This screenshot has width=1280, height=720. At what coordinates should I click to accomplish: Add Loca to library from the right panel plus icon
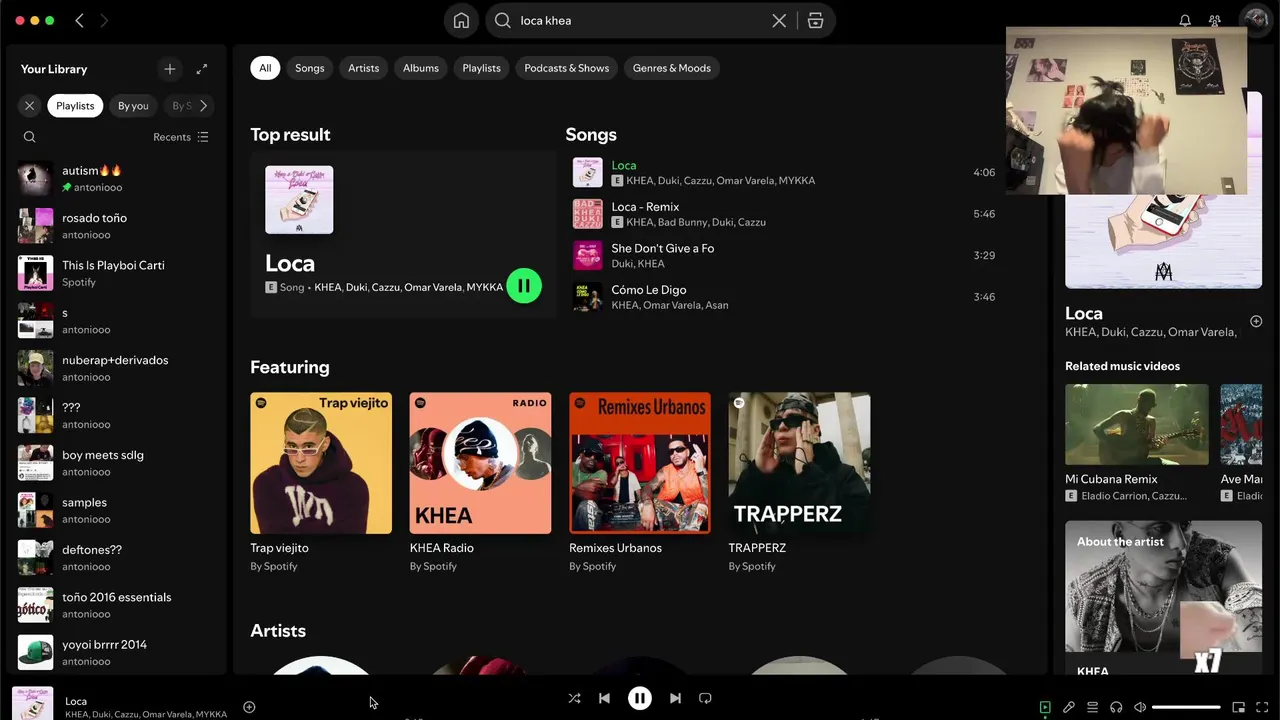click(x=1256, y=321)
